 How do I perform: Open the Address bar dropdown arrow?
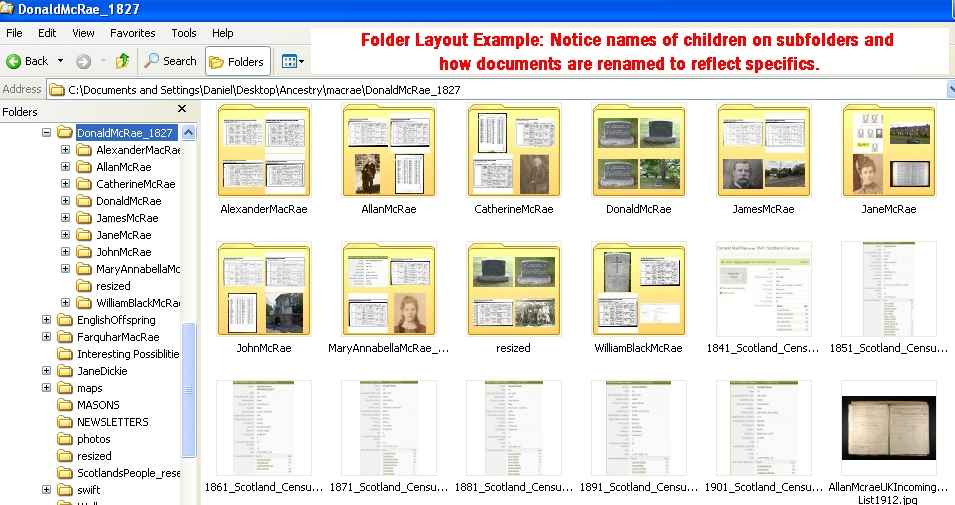(x=950, y=89)
